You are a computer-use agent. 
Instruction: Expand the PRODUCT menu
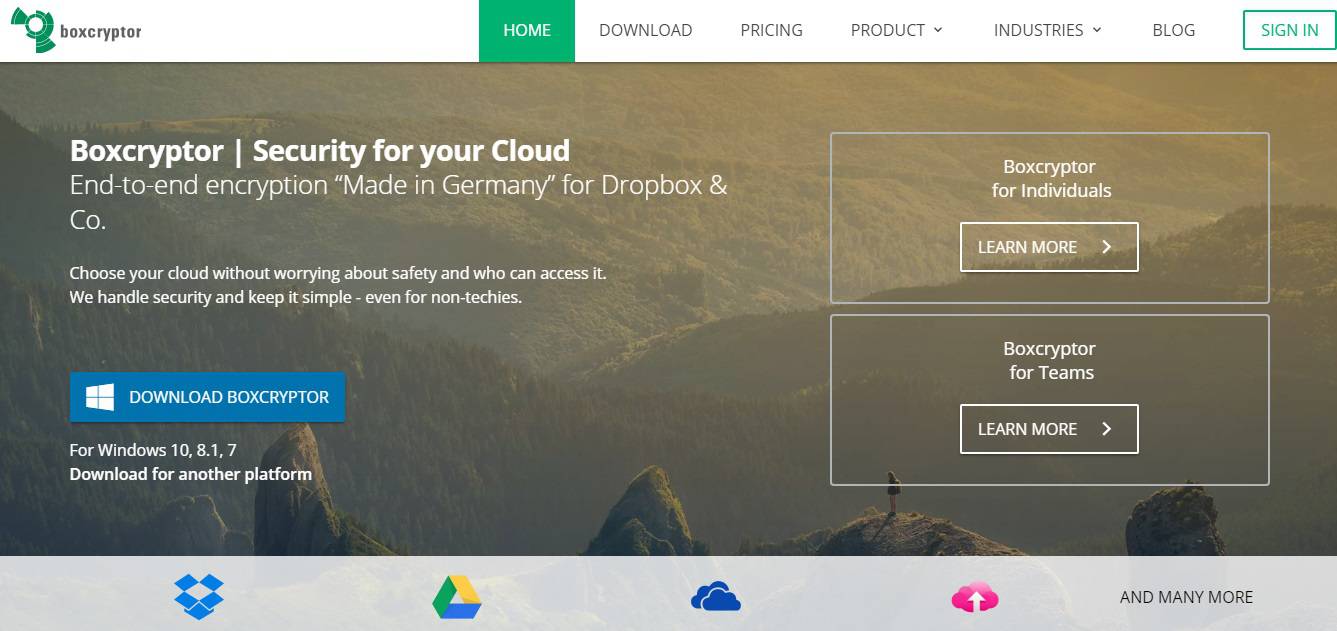click(x=897, y=30)
